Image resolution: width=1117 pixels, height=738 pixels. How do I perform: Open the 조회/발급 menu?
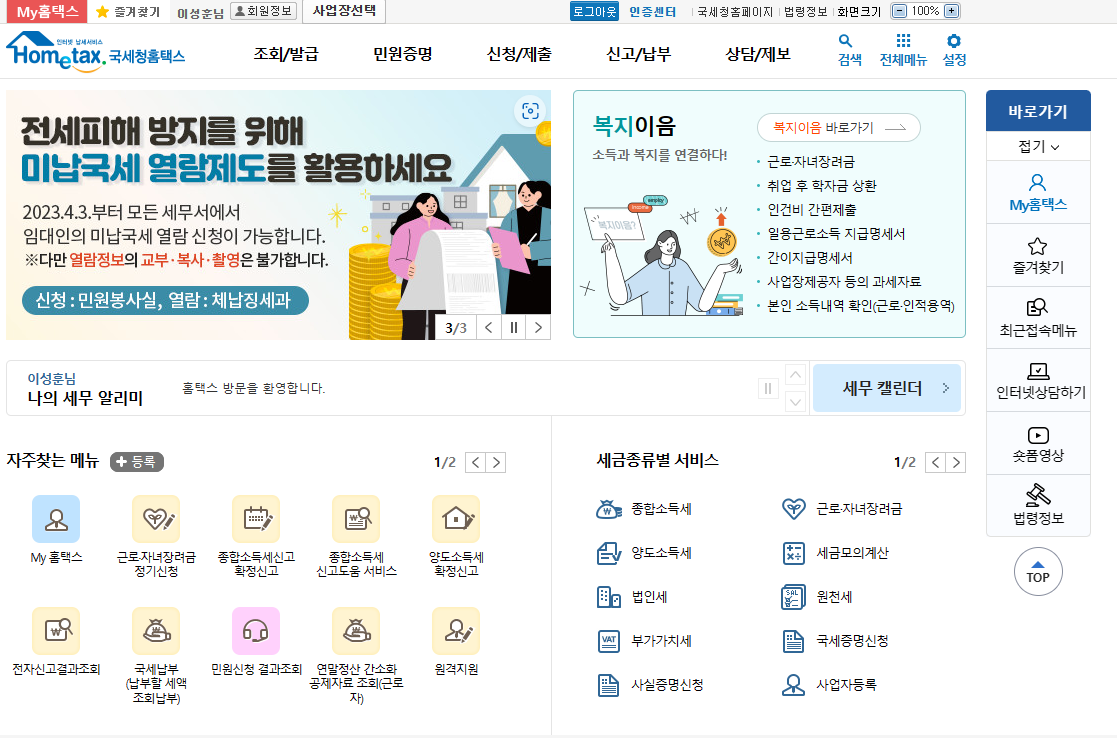(x=286, y=54)
